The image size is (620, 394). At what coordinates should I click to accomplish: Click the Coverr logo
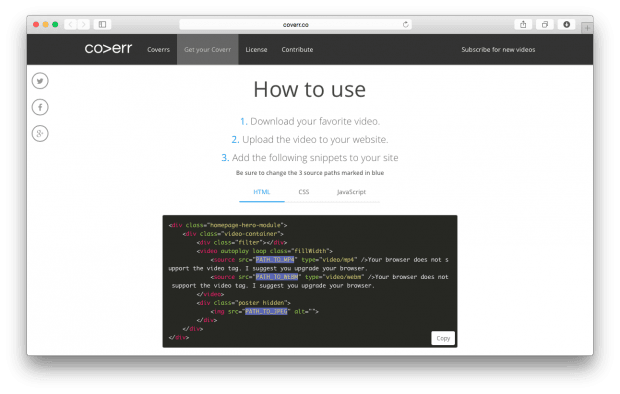(108, 49)
